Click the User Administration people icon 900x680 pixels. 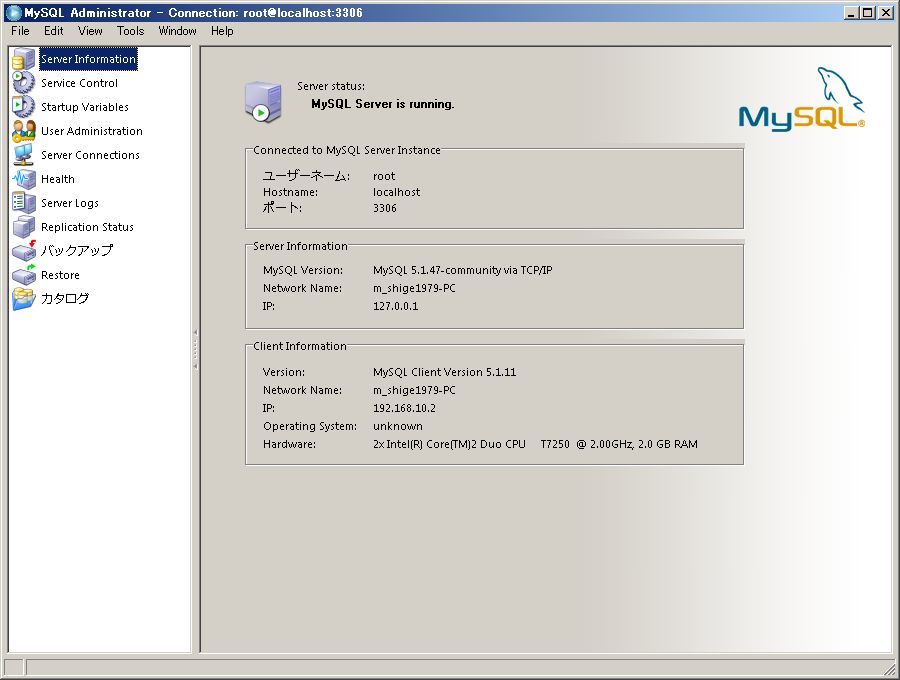[x=24, y=131]
